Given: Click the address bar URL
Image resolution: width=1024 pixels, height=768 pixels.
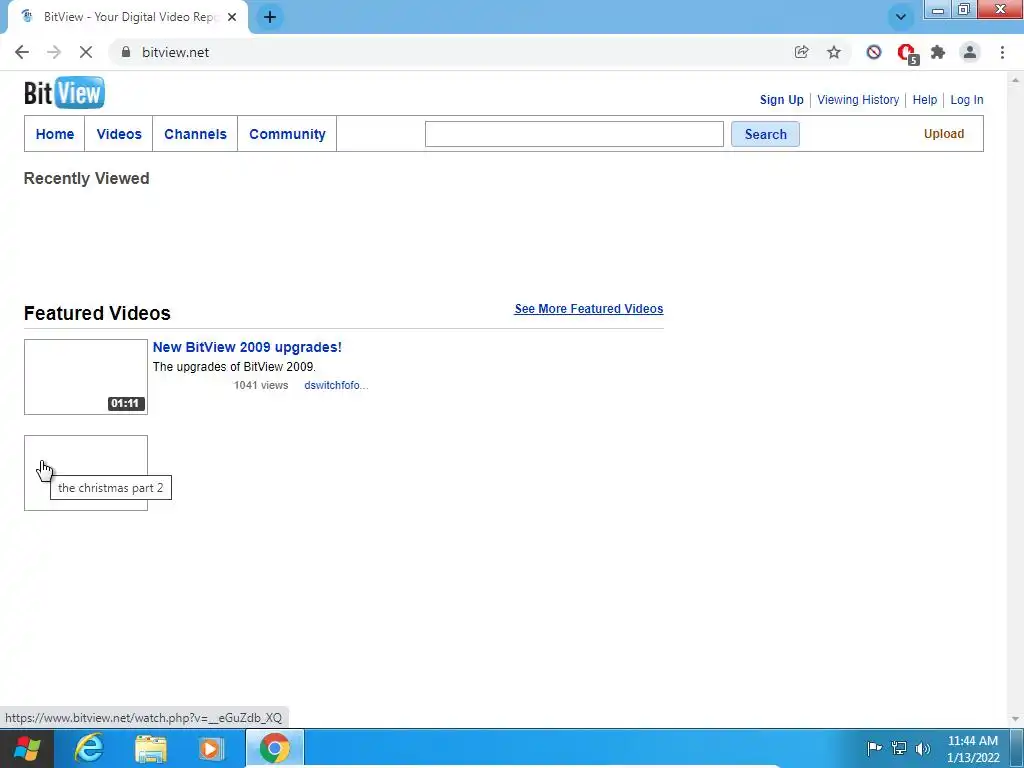Looking at the screenshot, I should point(176,52).
